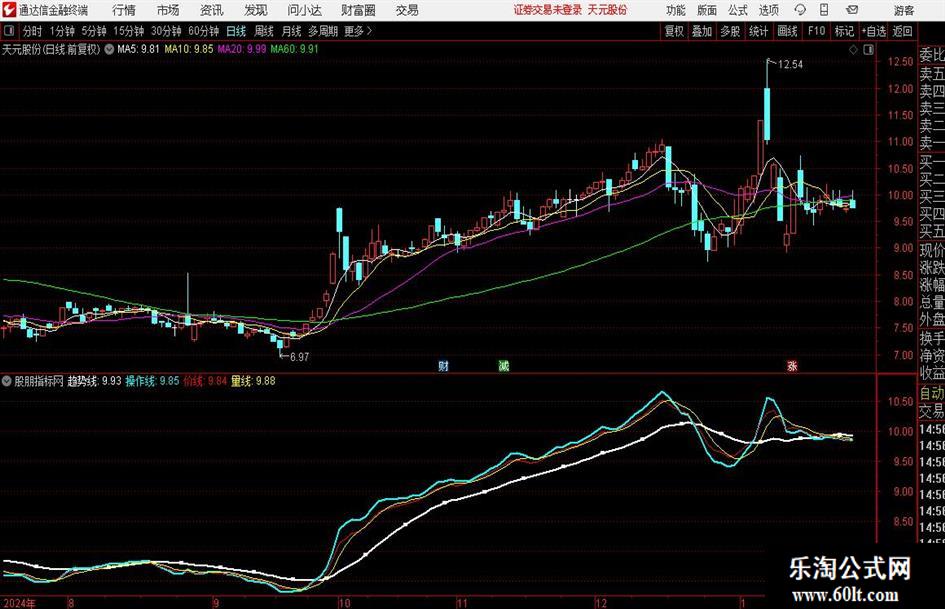Click the green 减 event marker
This screenshot has height=609, width=945.
(x=504, y=366)
